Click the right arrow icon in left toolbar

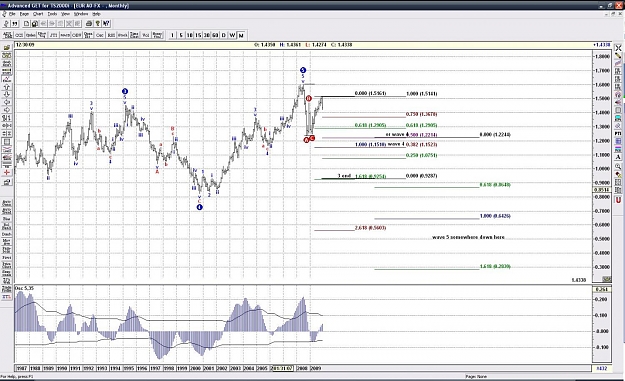pyautogui.click(x=7, y=110)
